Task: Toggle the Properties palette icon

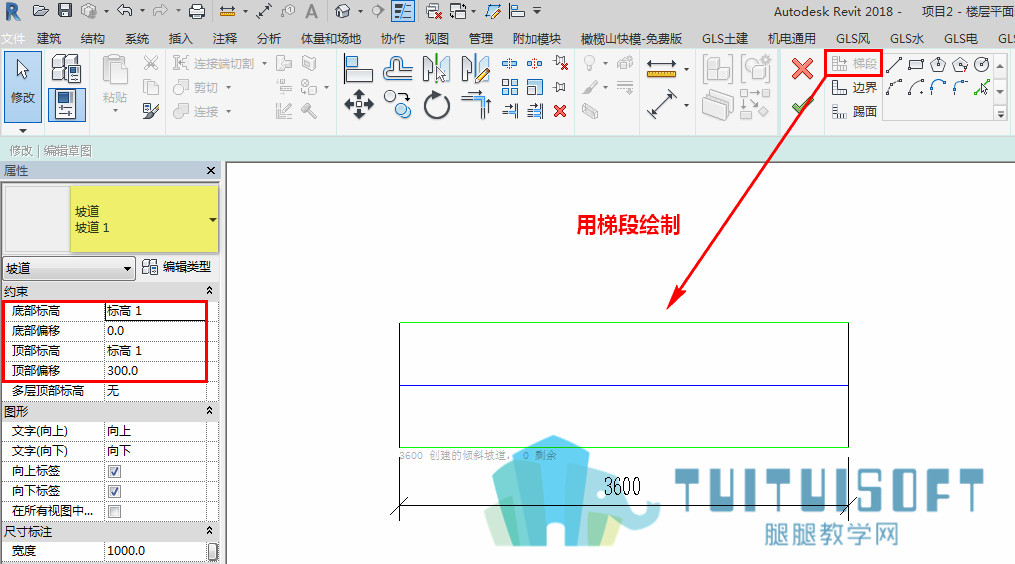Action: point(66,105)
